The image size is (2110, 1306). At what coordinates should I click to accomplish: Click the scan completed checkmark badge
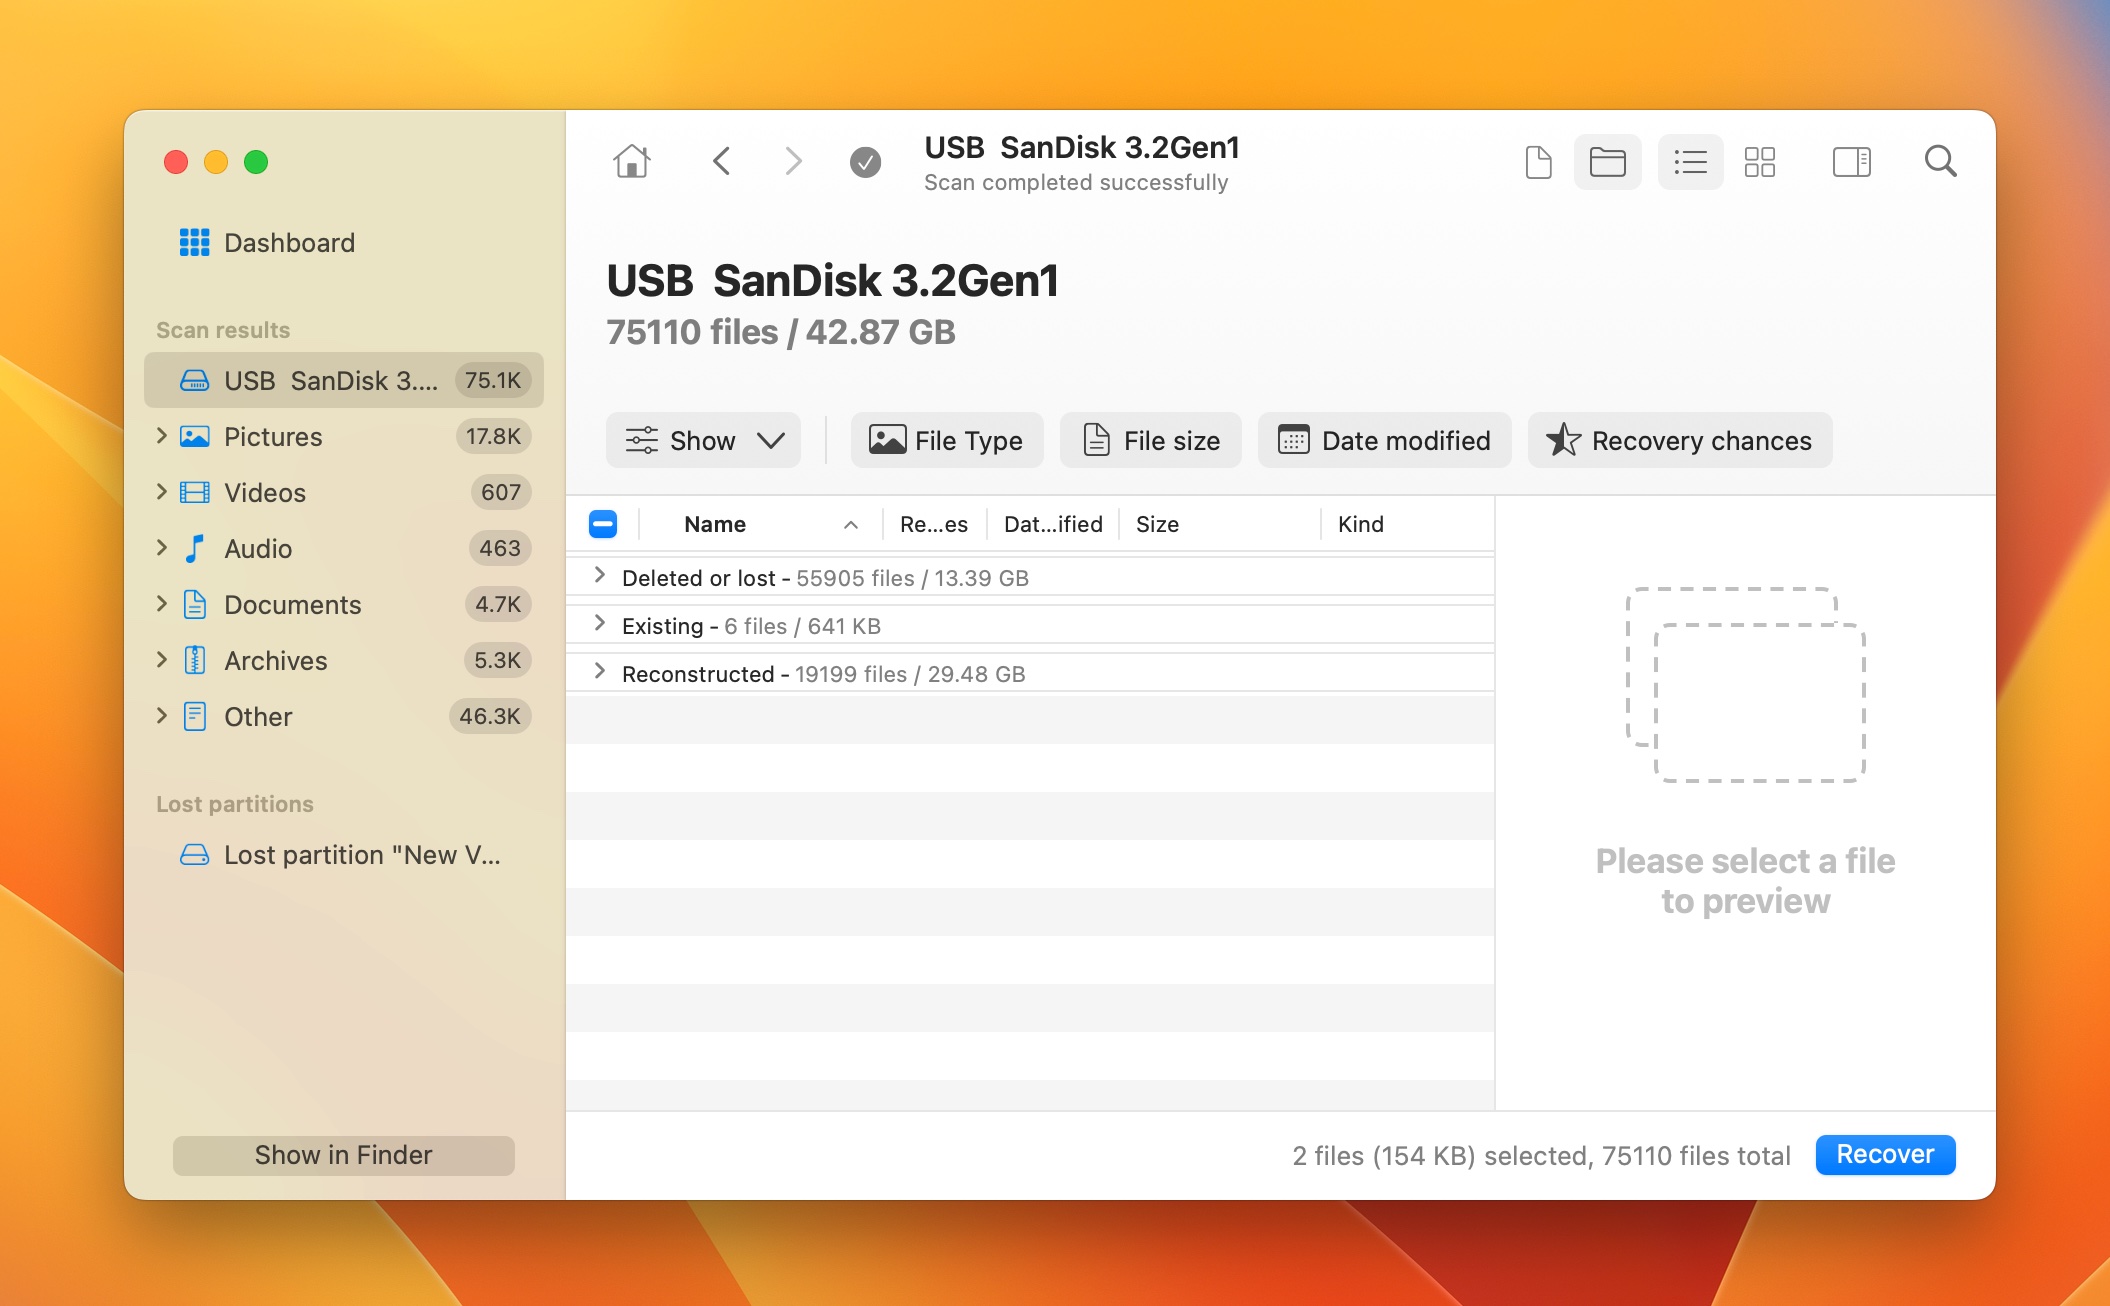864,161
